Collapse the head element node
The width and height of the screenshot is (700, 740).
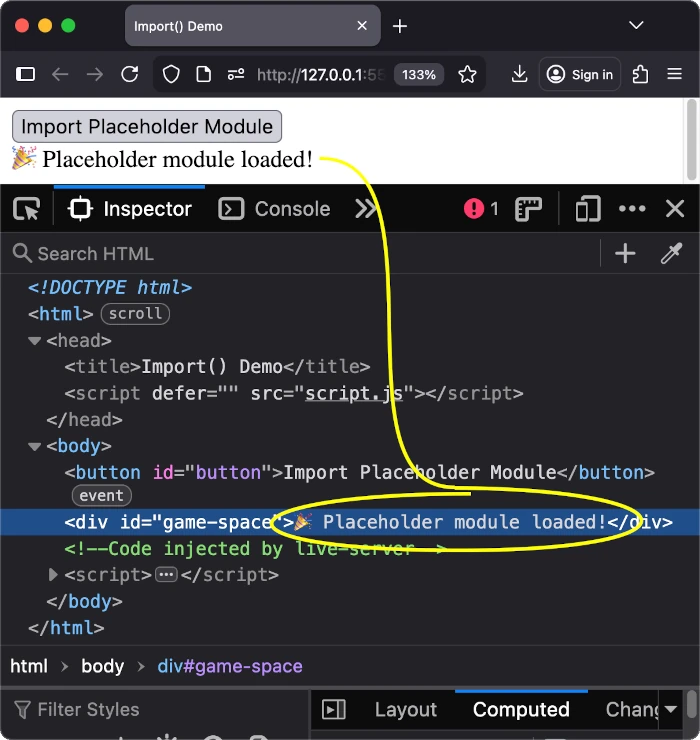click(x=34, y=341)
